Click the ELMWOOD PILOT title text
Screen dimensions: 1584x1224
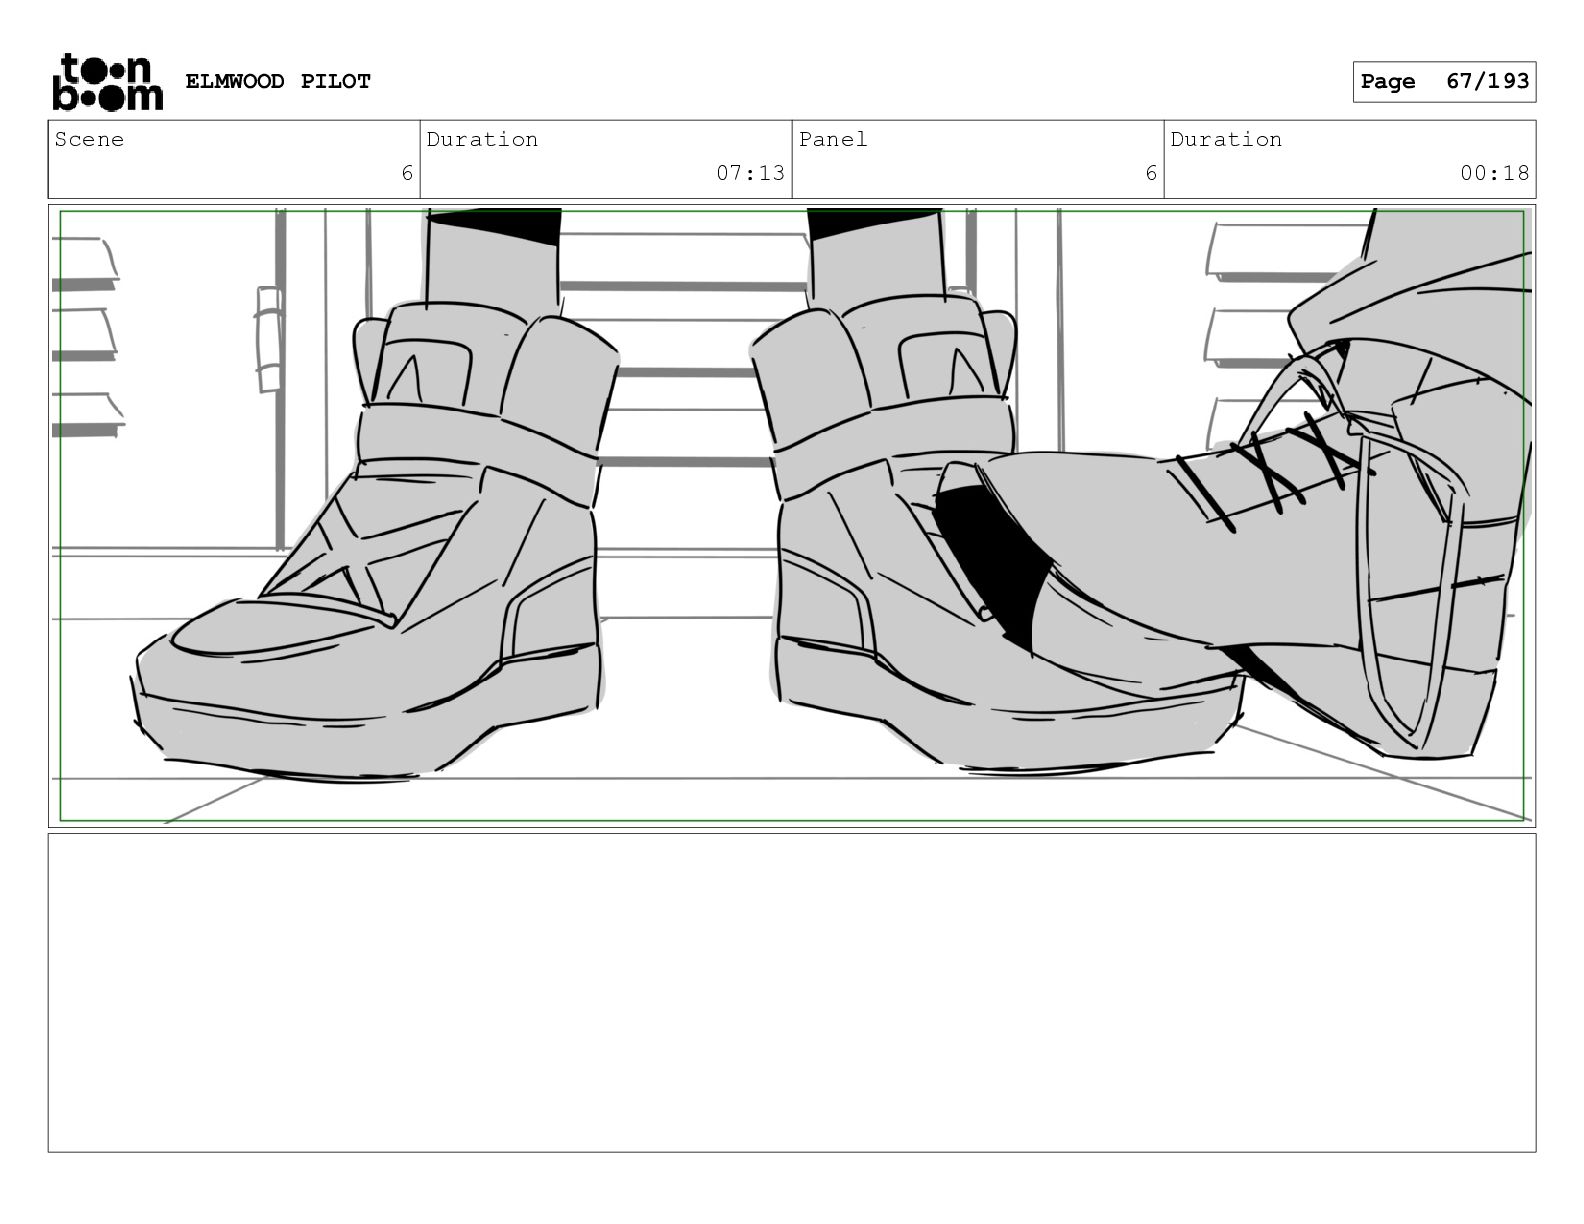point(278,82)
